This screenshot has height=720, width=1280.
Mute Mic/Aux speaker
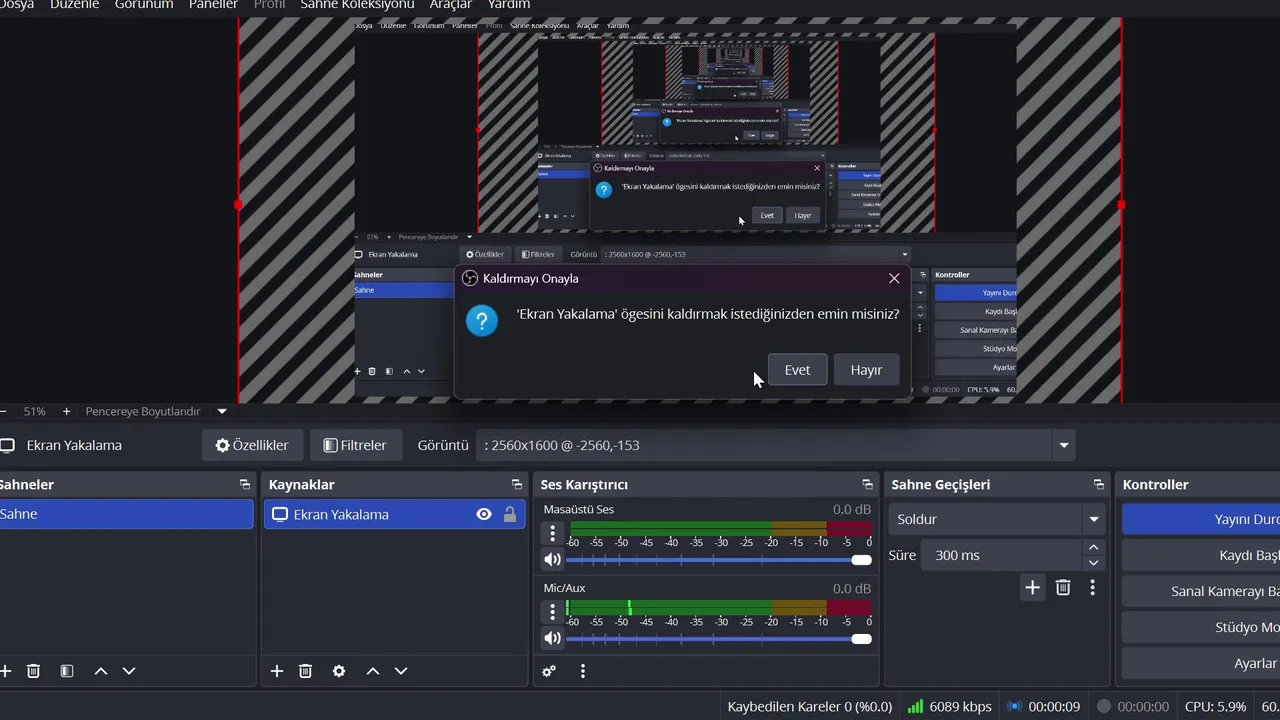click(x=552, y=638)
